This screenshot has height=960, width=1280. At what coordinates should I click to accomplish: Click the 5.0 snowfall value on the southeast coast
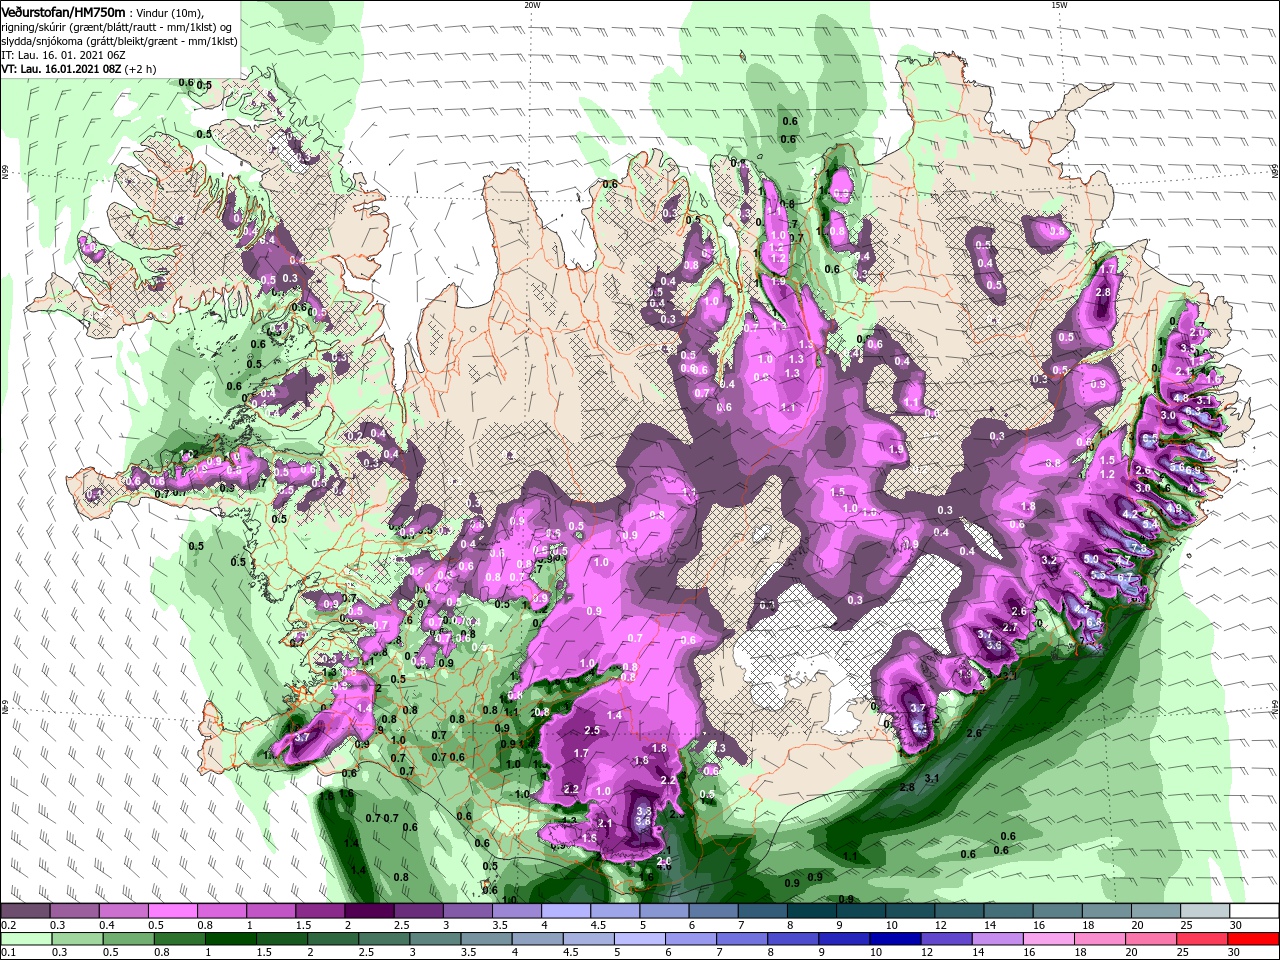[x=1091, y=559]
